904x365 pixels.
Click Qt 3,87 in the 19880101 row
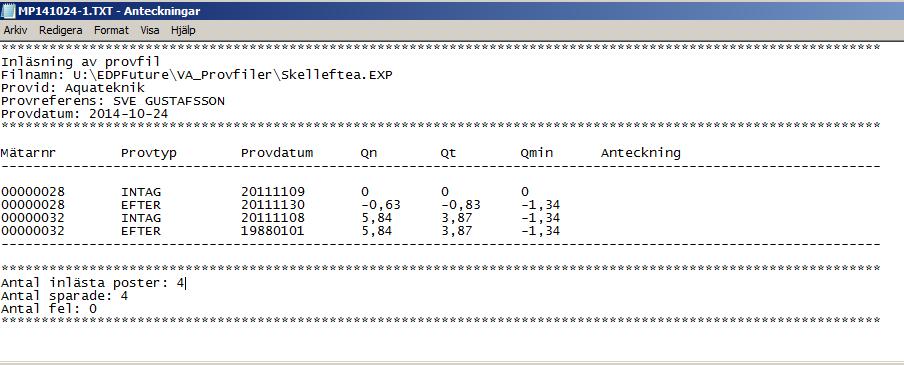coord(457,231)
